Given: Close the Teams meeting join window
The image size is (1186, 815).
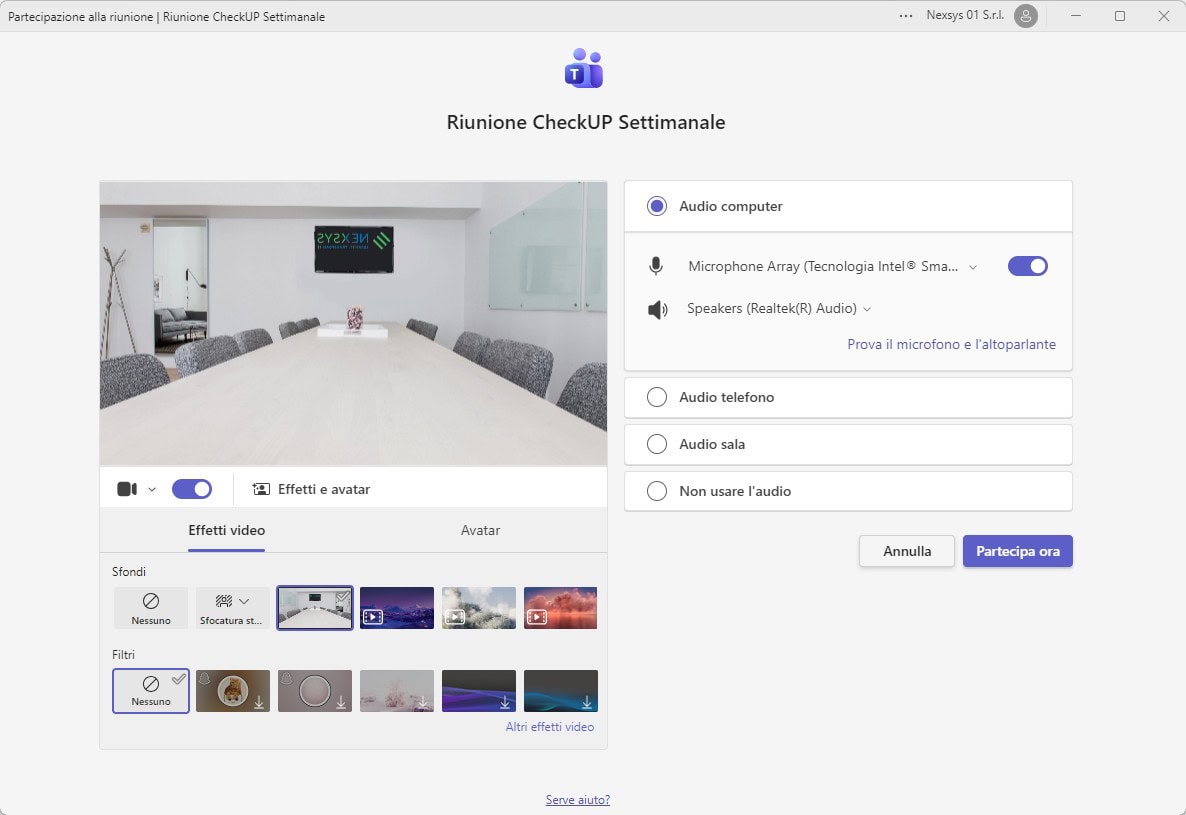Looking at the screenshot, I should pos(1163,16).
